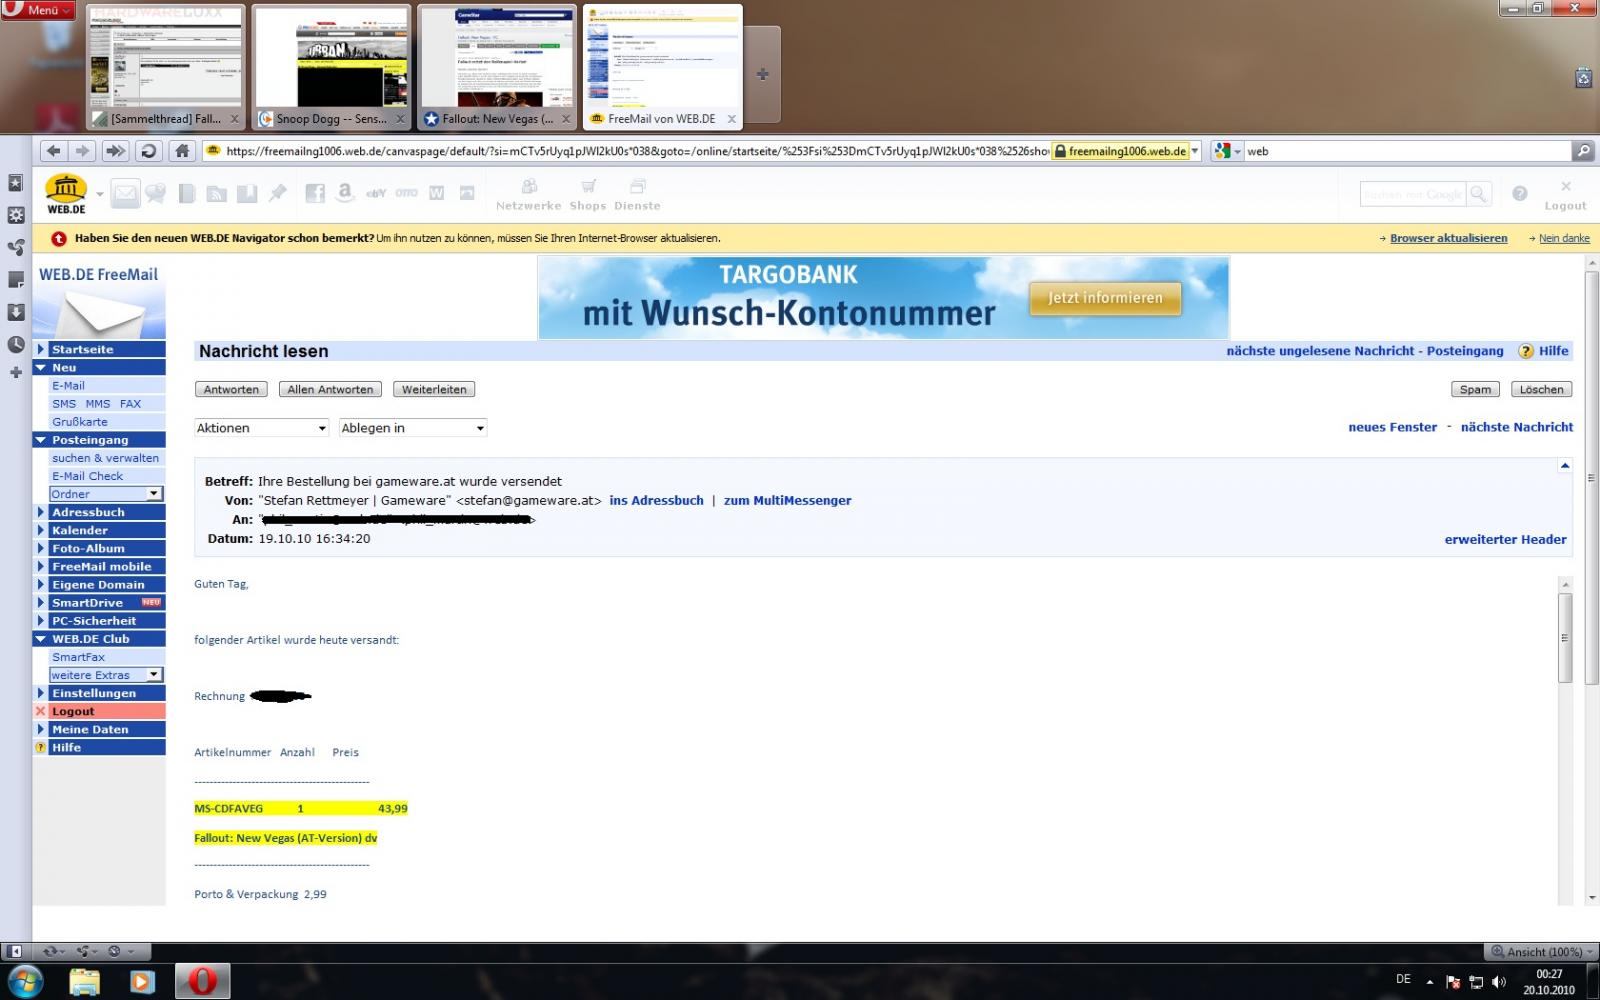Screen dimensions: 1600x1000
Task: Open the Amazon shortcut icon
Action: [x=345, y=193]
